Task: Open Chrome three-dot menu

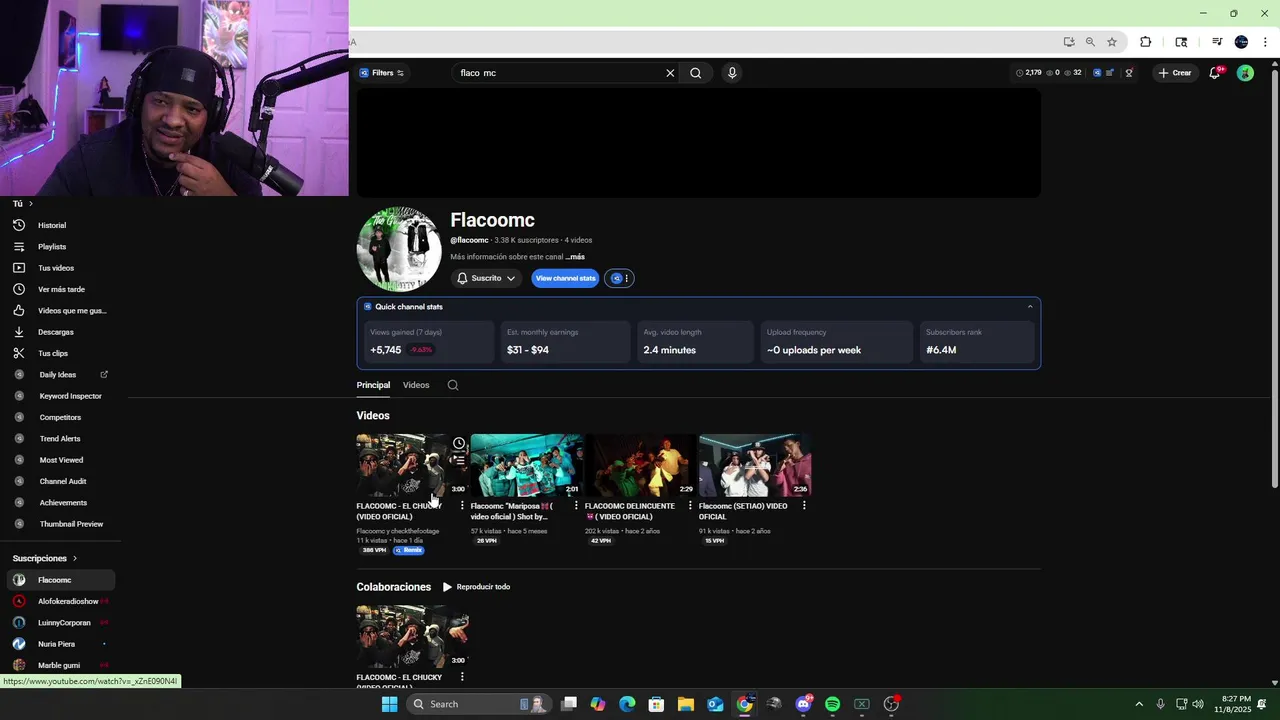Action: 1265,42
